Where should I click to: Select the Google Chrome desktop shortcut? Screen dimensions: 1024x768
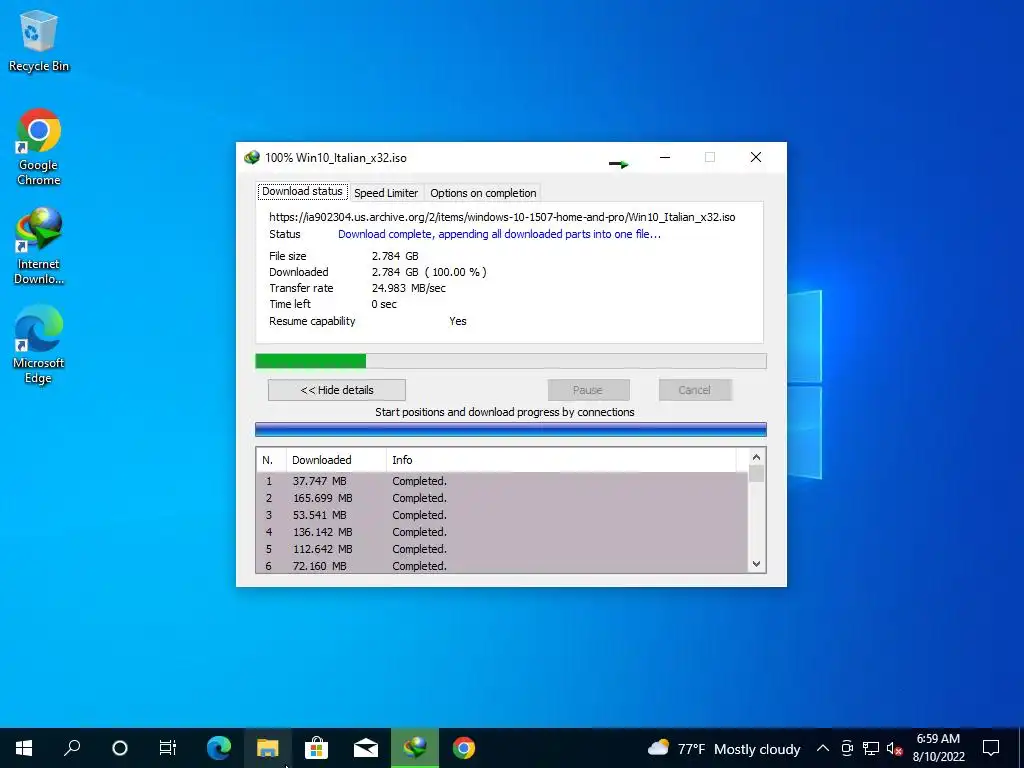point(39,147)
